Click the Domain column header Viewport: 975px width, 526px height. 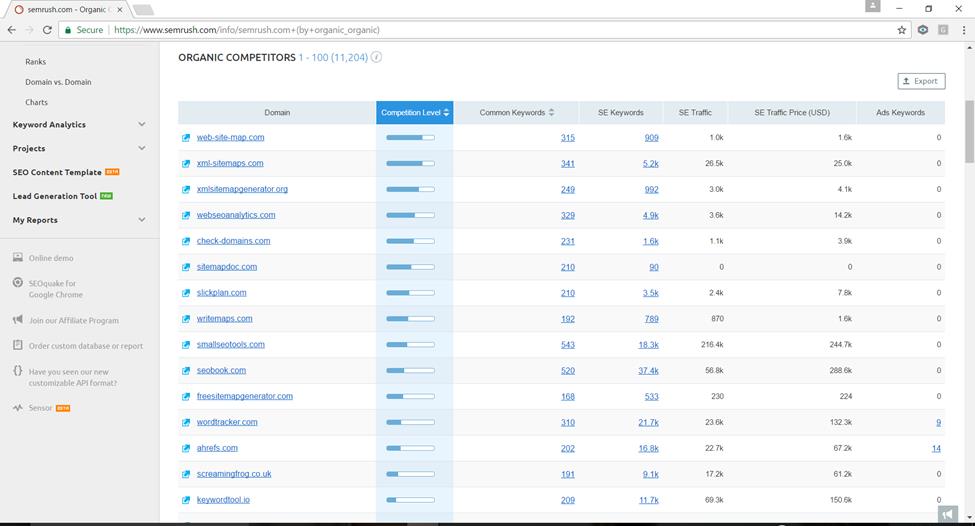277,113
